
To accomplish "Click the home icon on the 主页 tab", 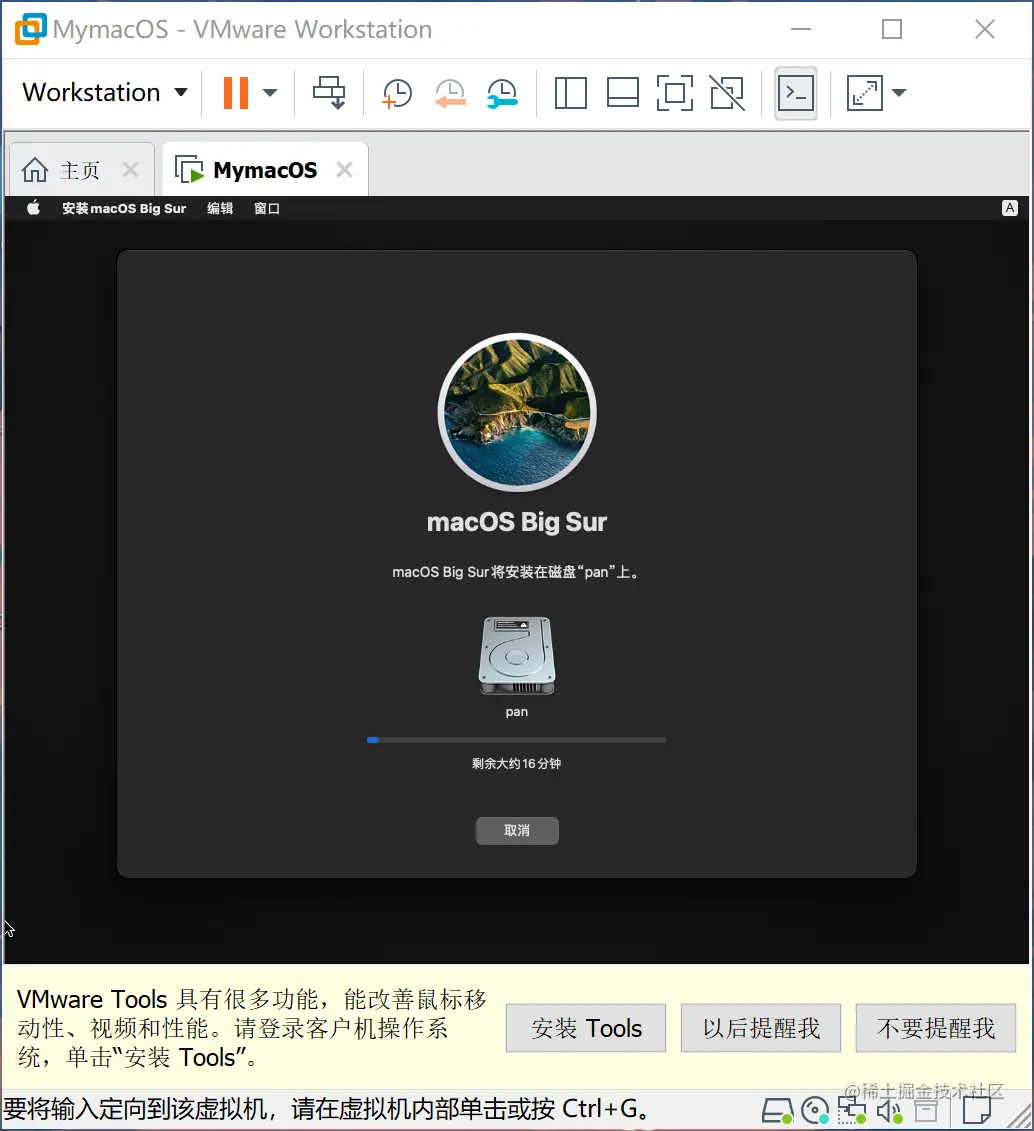I will [x=35, y=170].
